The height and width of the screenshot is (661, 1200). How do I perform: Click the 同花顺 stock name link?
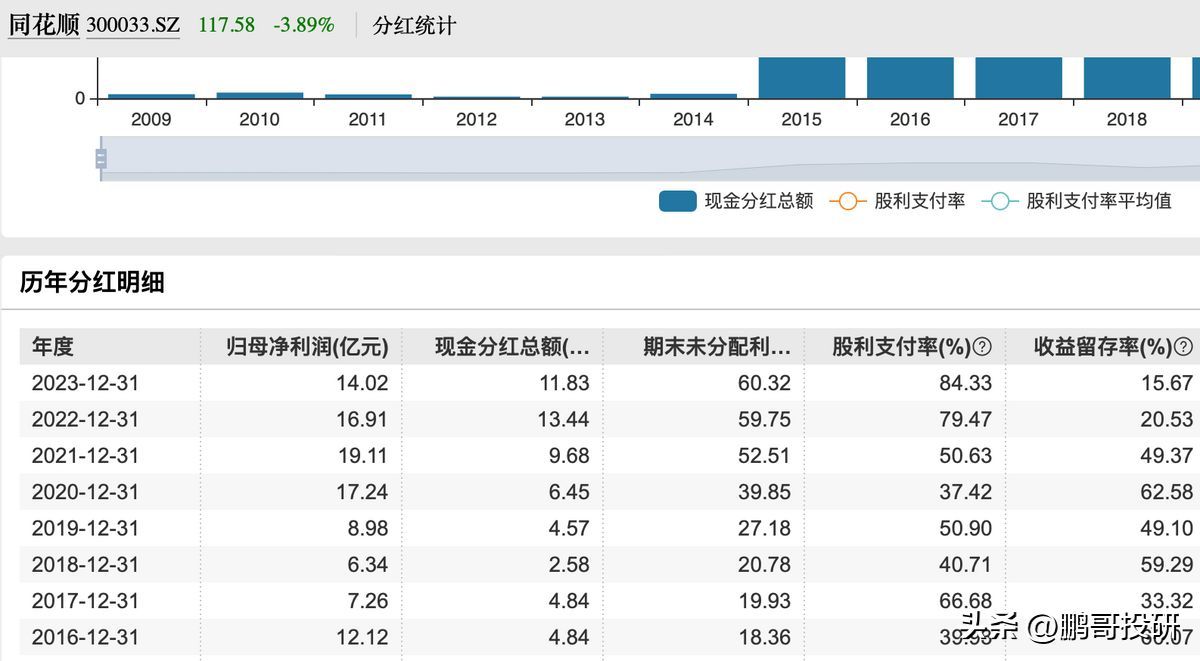[x=43, y=25]
